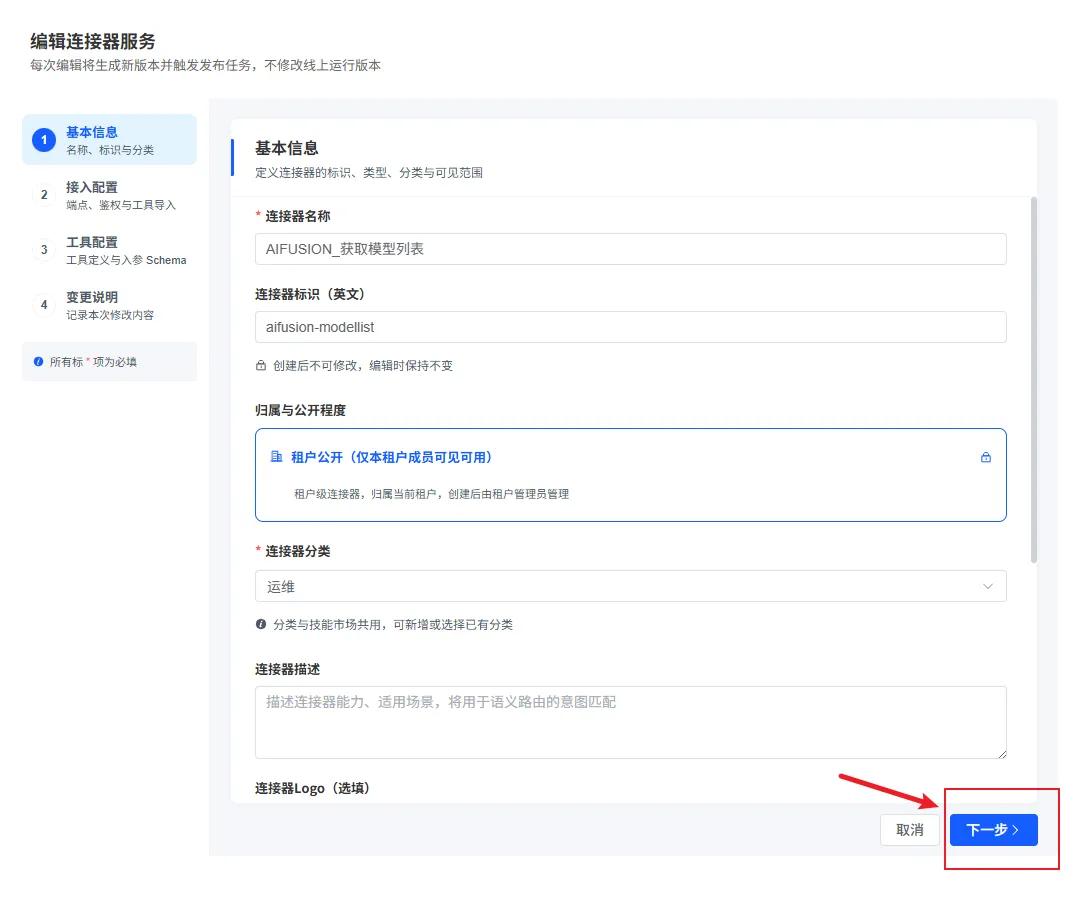The height and width of the screenshot is (909, 1074).
Task: Click the 连接器Logo（选填） label
Action: point(312,788)
